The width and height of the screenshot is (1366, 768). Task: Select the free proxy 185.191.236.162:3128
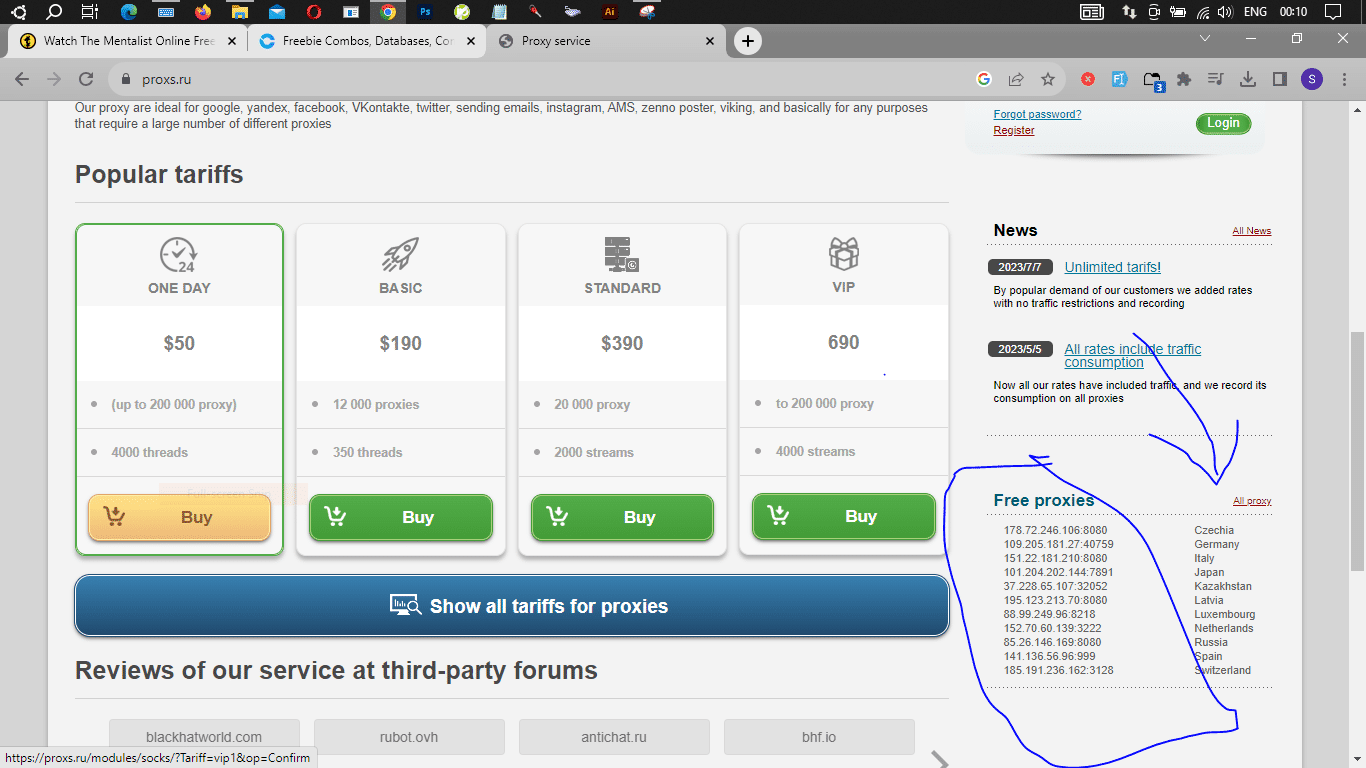tap(1058, 670)
